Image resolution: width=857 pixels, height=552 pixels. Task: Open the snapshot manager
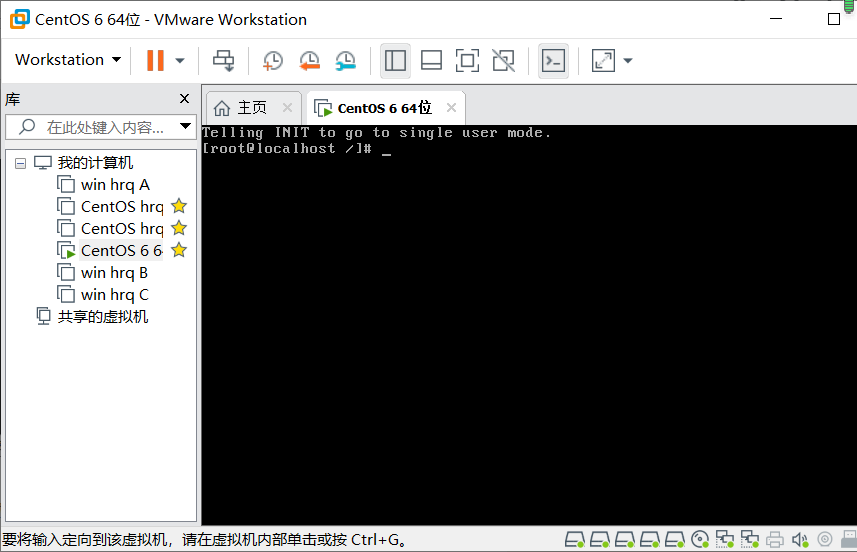pos(346,61)
